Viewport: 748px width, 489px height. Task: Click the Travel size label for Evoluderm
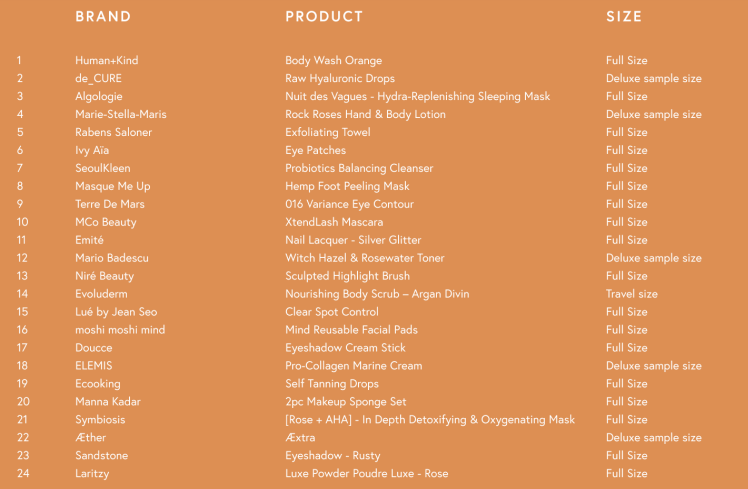click(632, 294)
